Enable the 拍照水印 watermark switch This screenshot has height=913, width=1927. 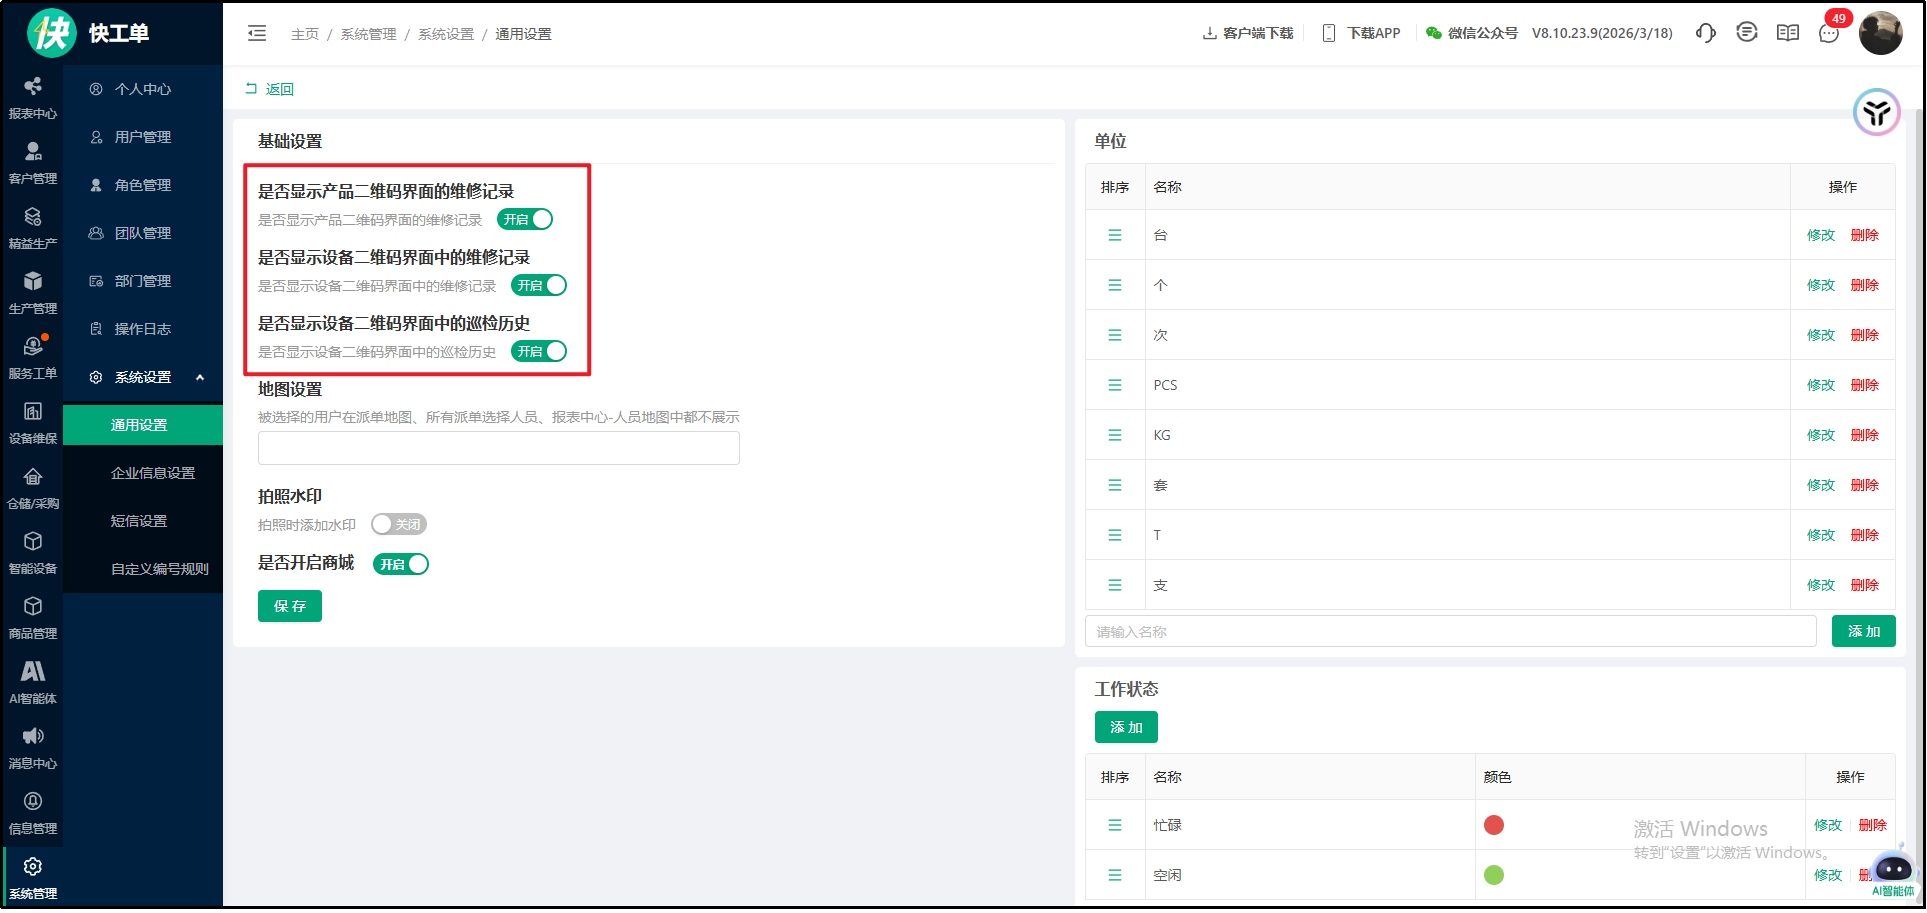pos(399,524)
